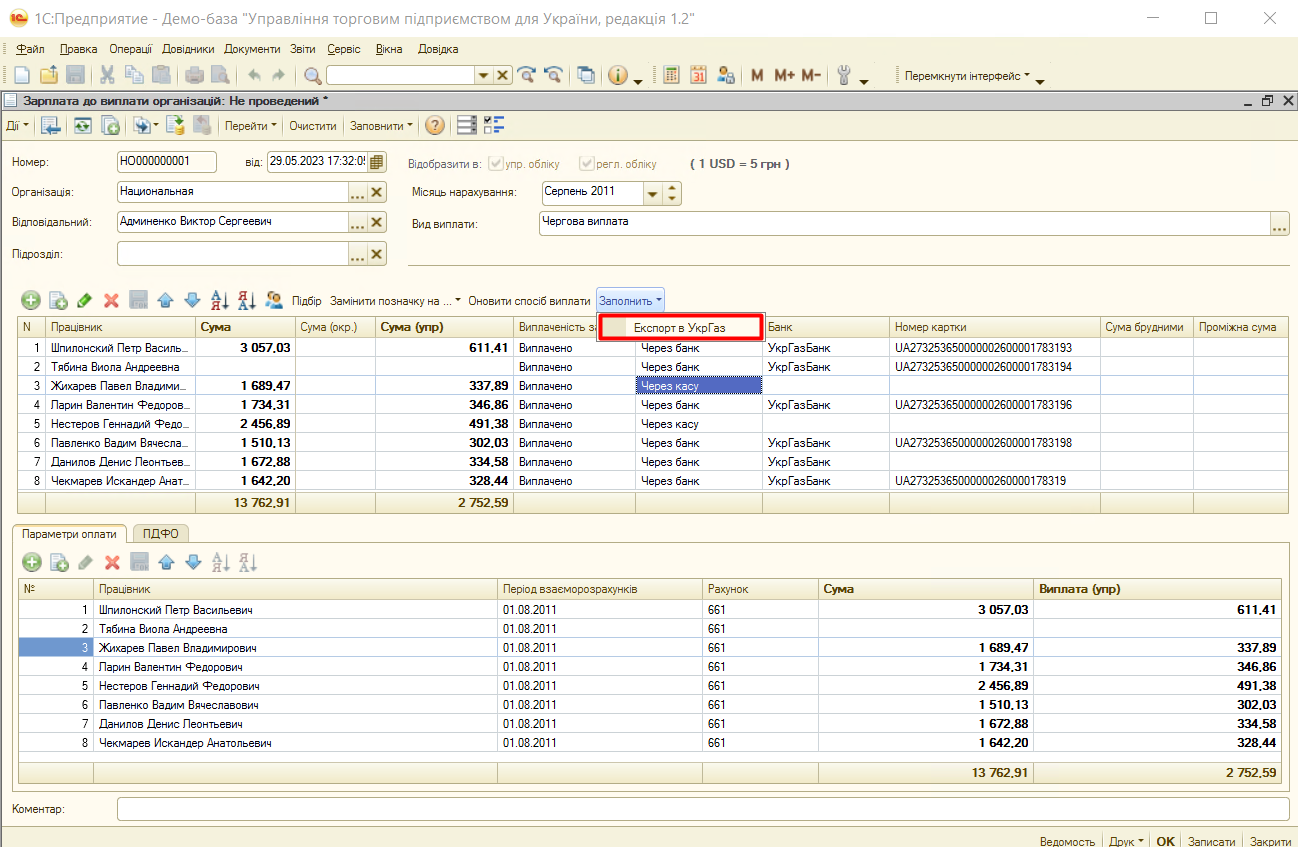The height and width of the screenshot is (847, 1298).
Task: Open the Вид виплати selection ellipsis button
Action: (x=1280, y=225)
